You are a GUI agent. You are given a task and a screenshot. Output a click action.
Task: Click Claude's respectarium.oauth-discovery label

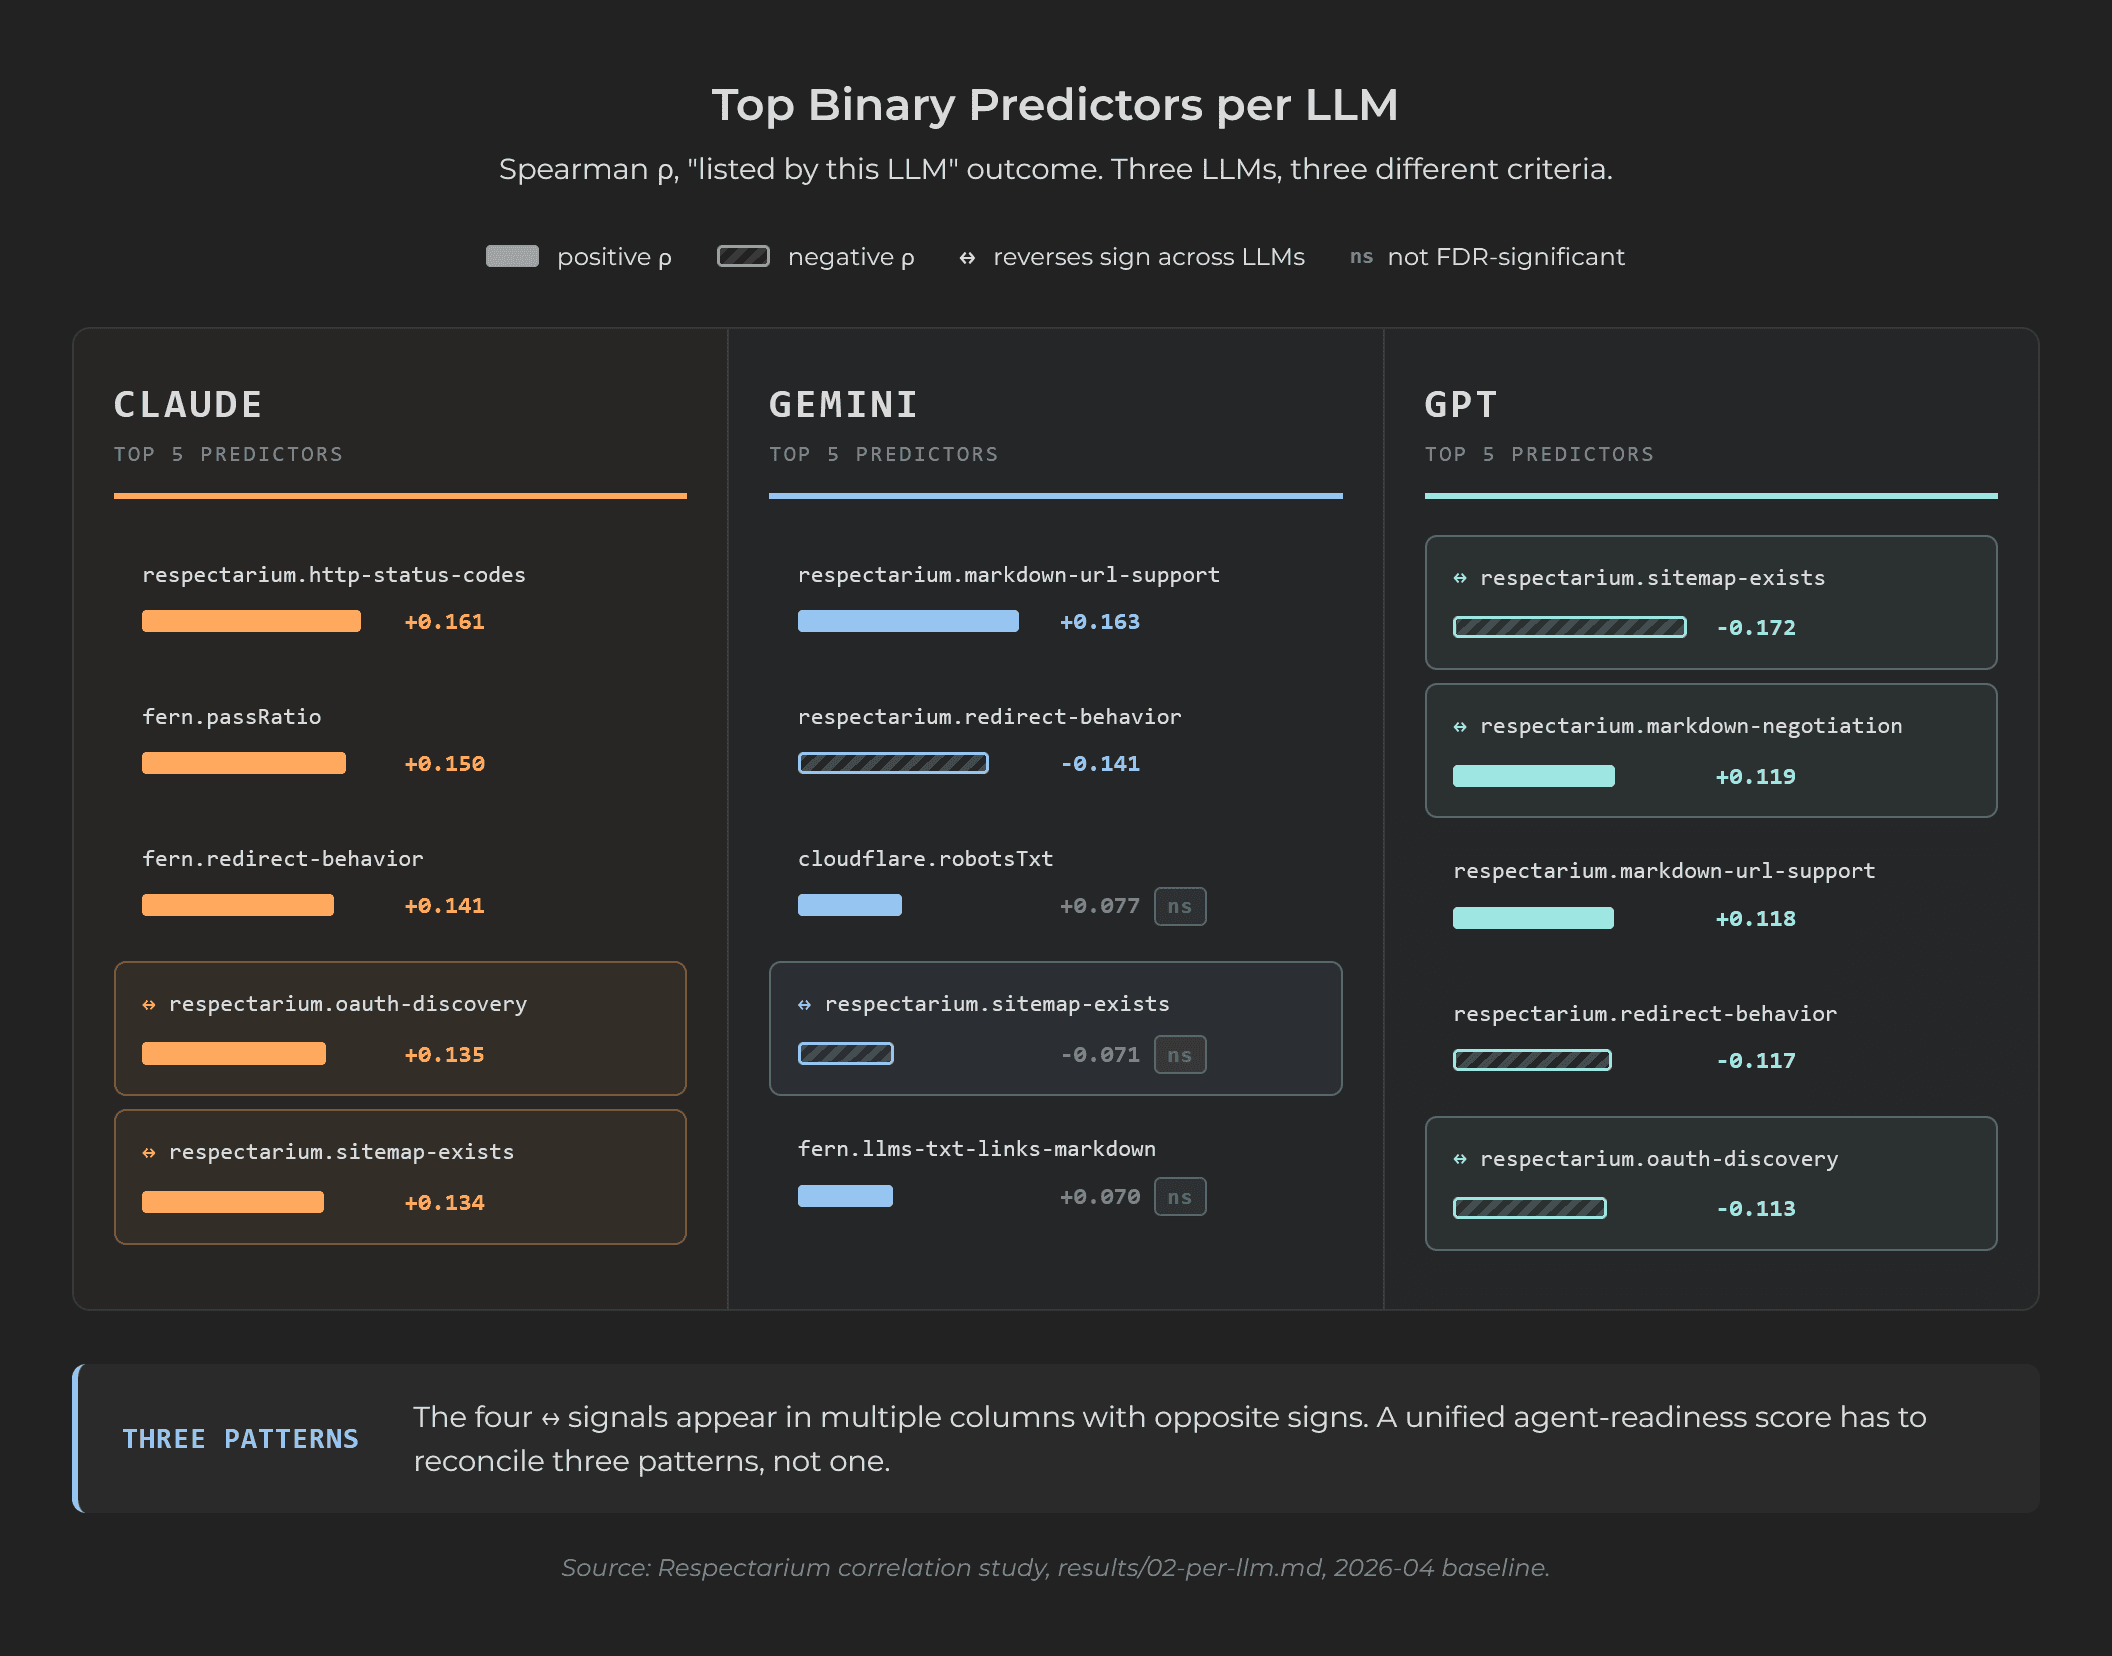tap(348, 1004)
